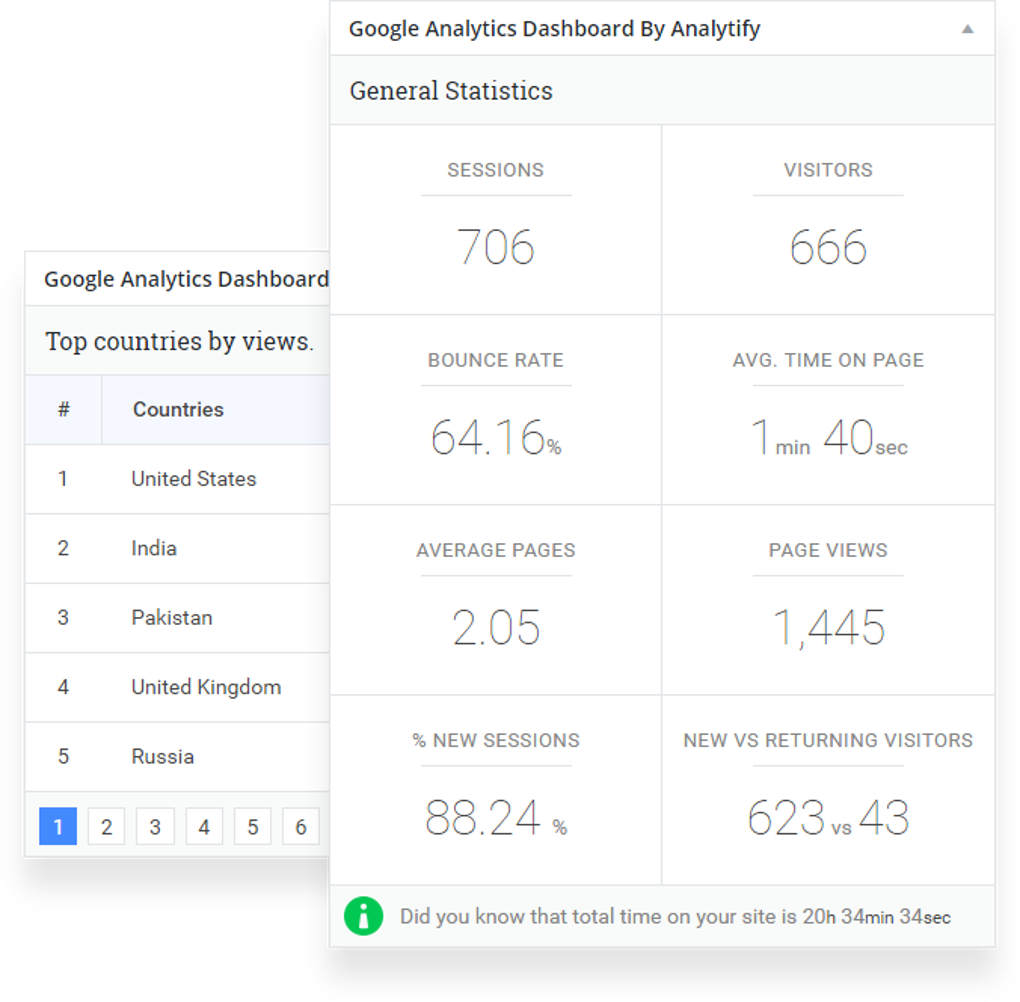The width and height of the screenshot is (1020, 1002).
Task: Select the % New Sessions tile
Action: pos(496,790)
